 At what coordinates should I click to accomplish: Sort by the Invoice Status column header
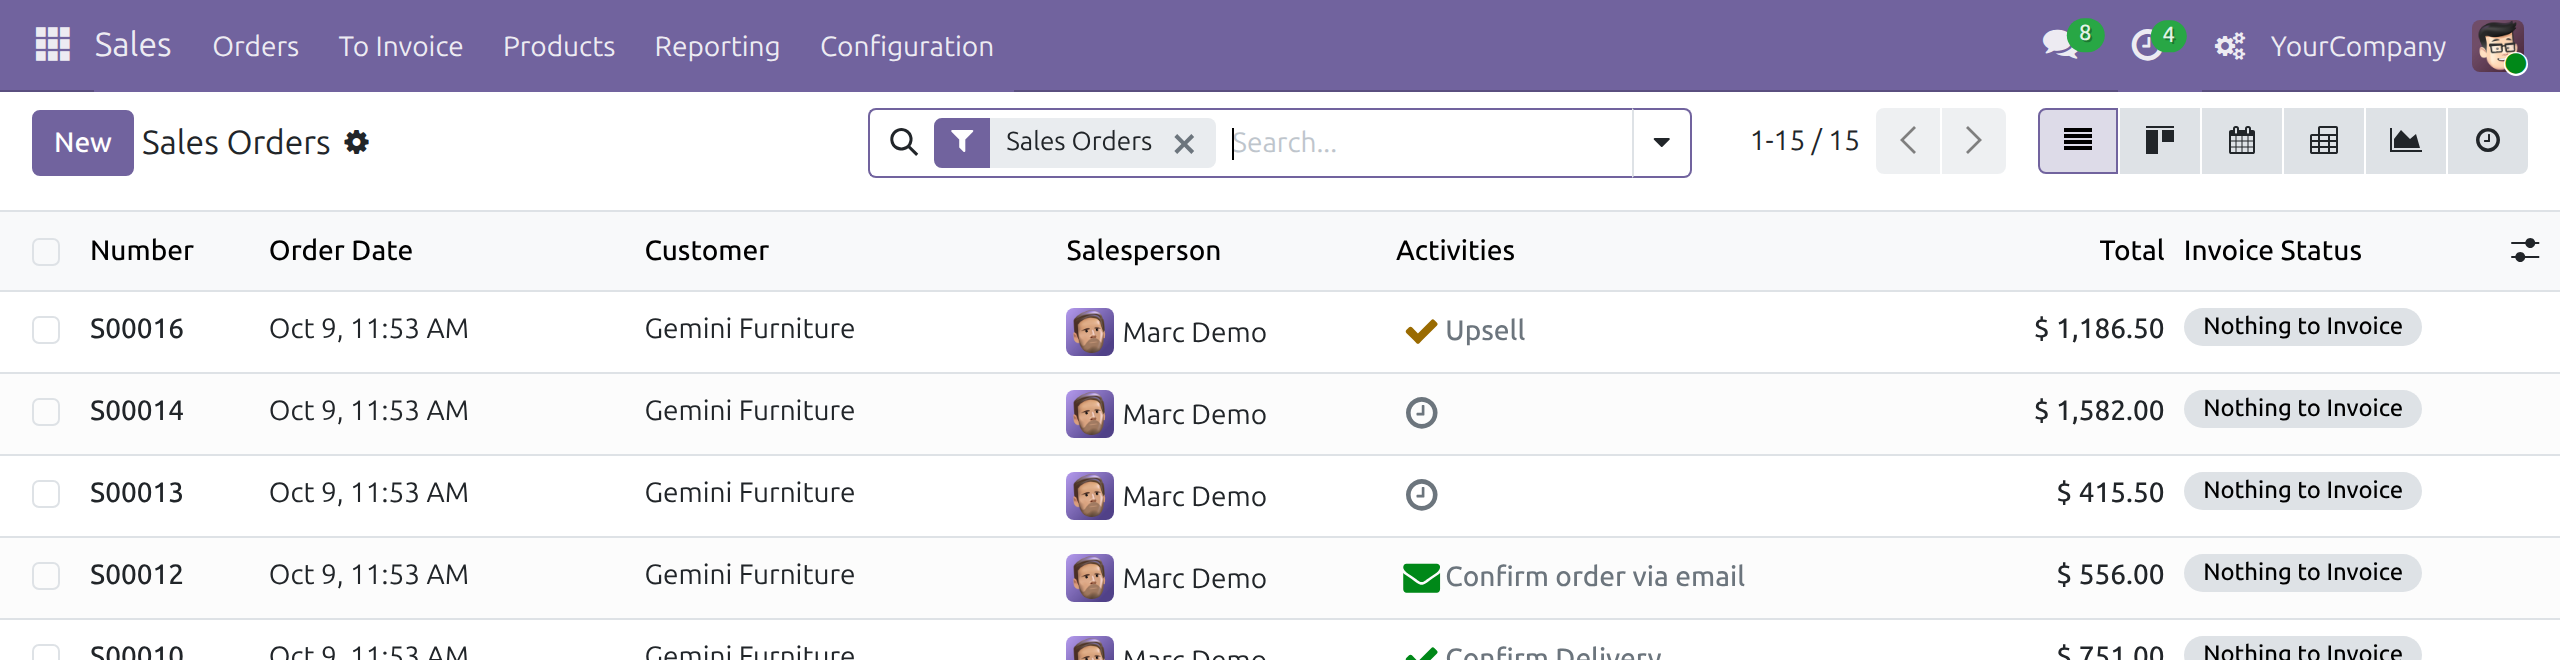coord(2273,250)
